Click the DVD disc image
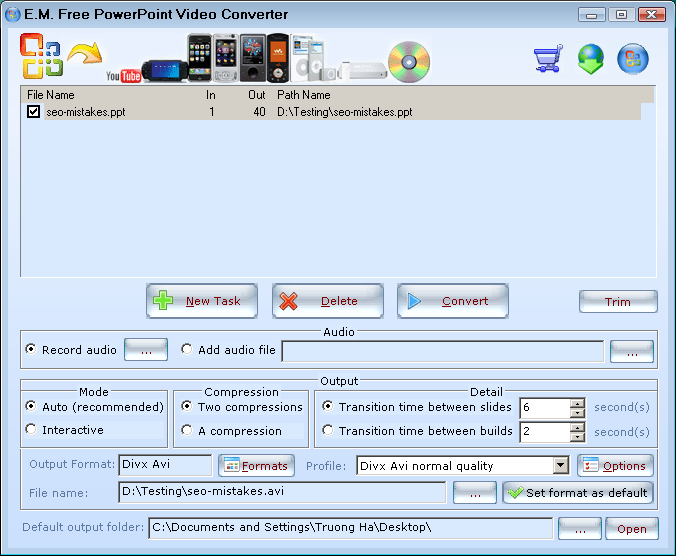Screen dimensions: 676x556 pos(409,62)
